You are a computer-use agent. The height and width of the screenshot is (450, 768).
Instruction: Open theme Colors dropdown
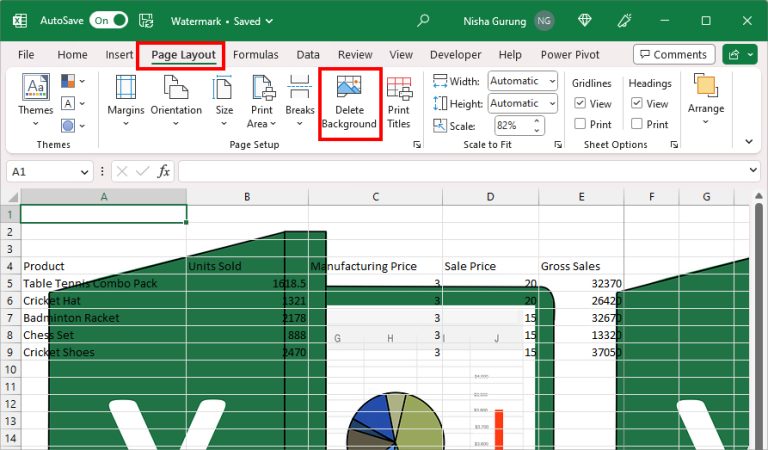73,81
